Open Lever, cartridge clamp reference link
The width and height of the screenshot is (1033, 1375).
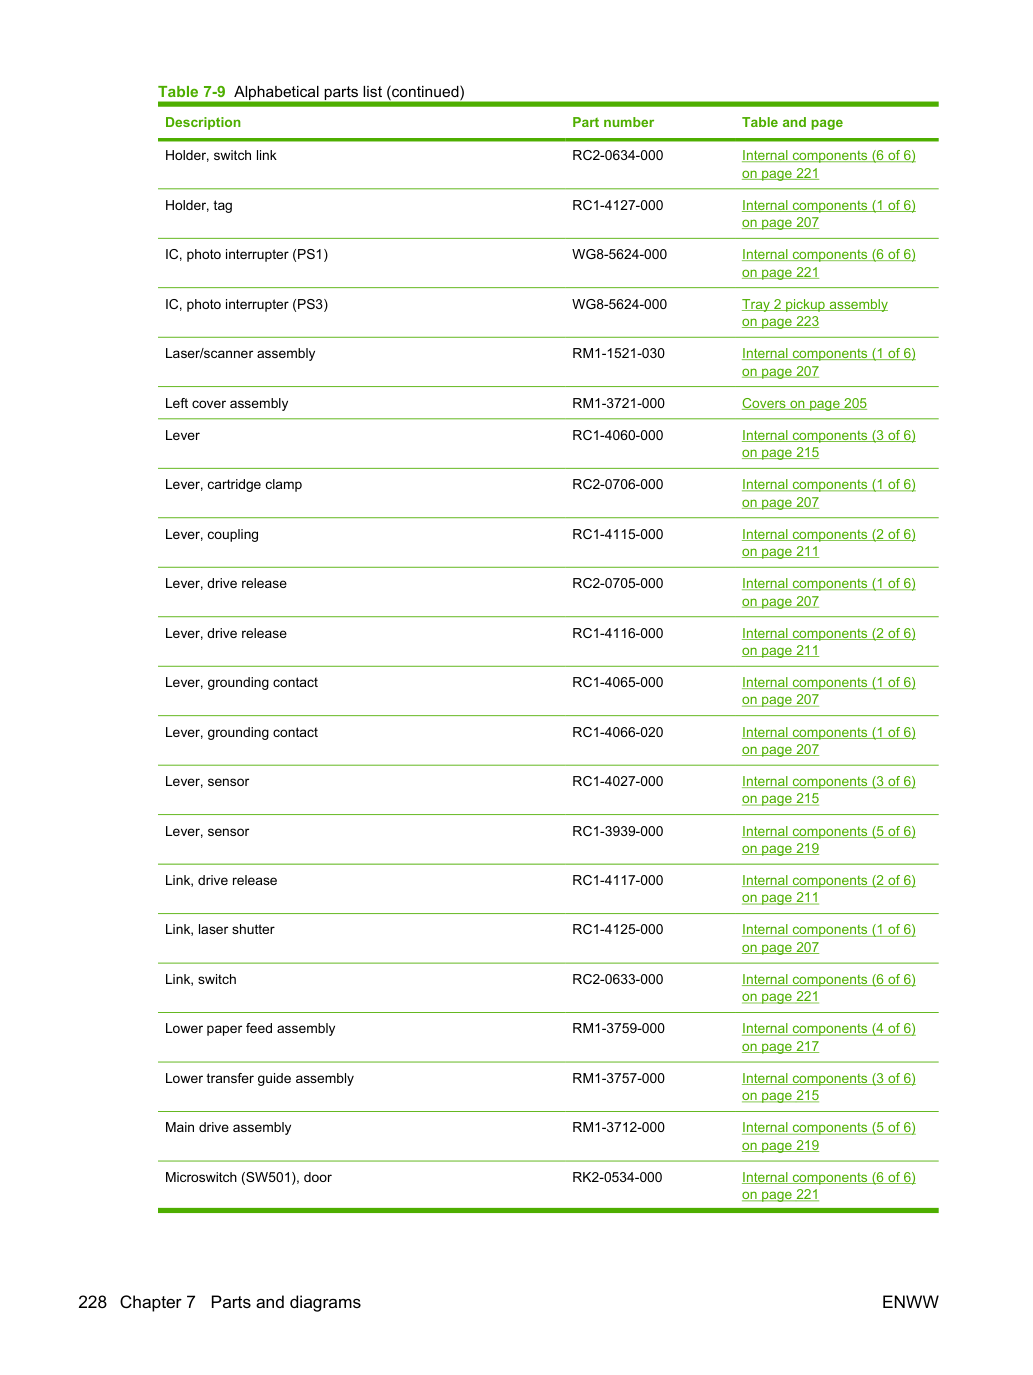tap(828, 493)
